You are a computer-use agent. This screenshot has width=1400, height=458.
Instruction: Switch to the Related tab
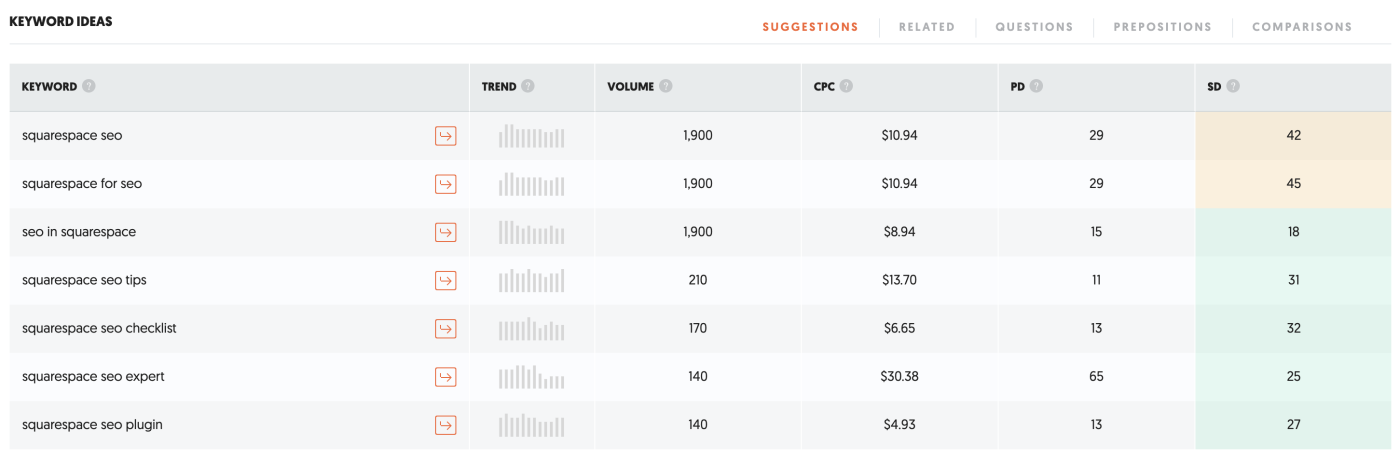click(x=926, y=27)
